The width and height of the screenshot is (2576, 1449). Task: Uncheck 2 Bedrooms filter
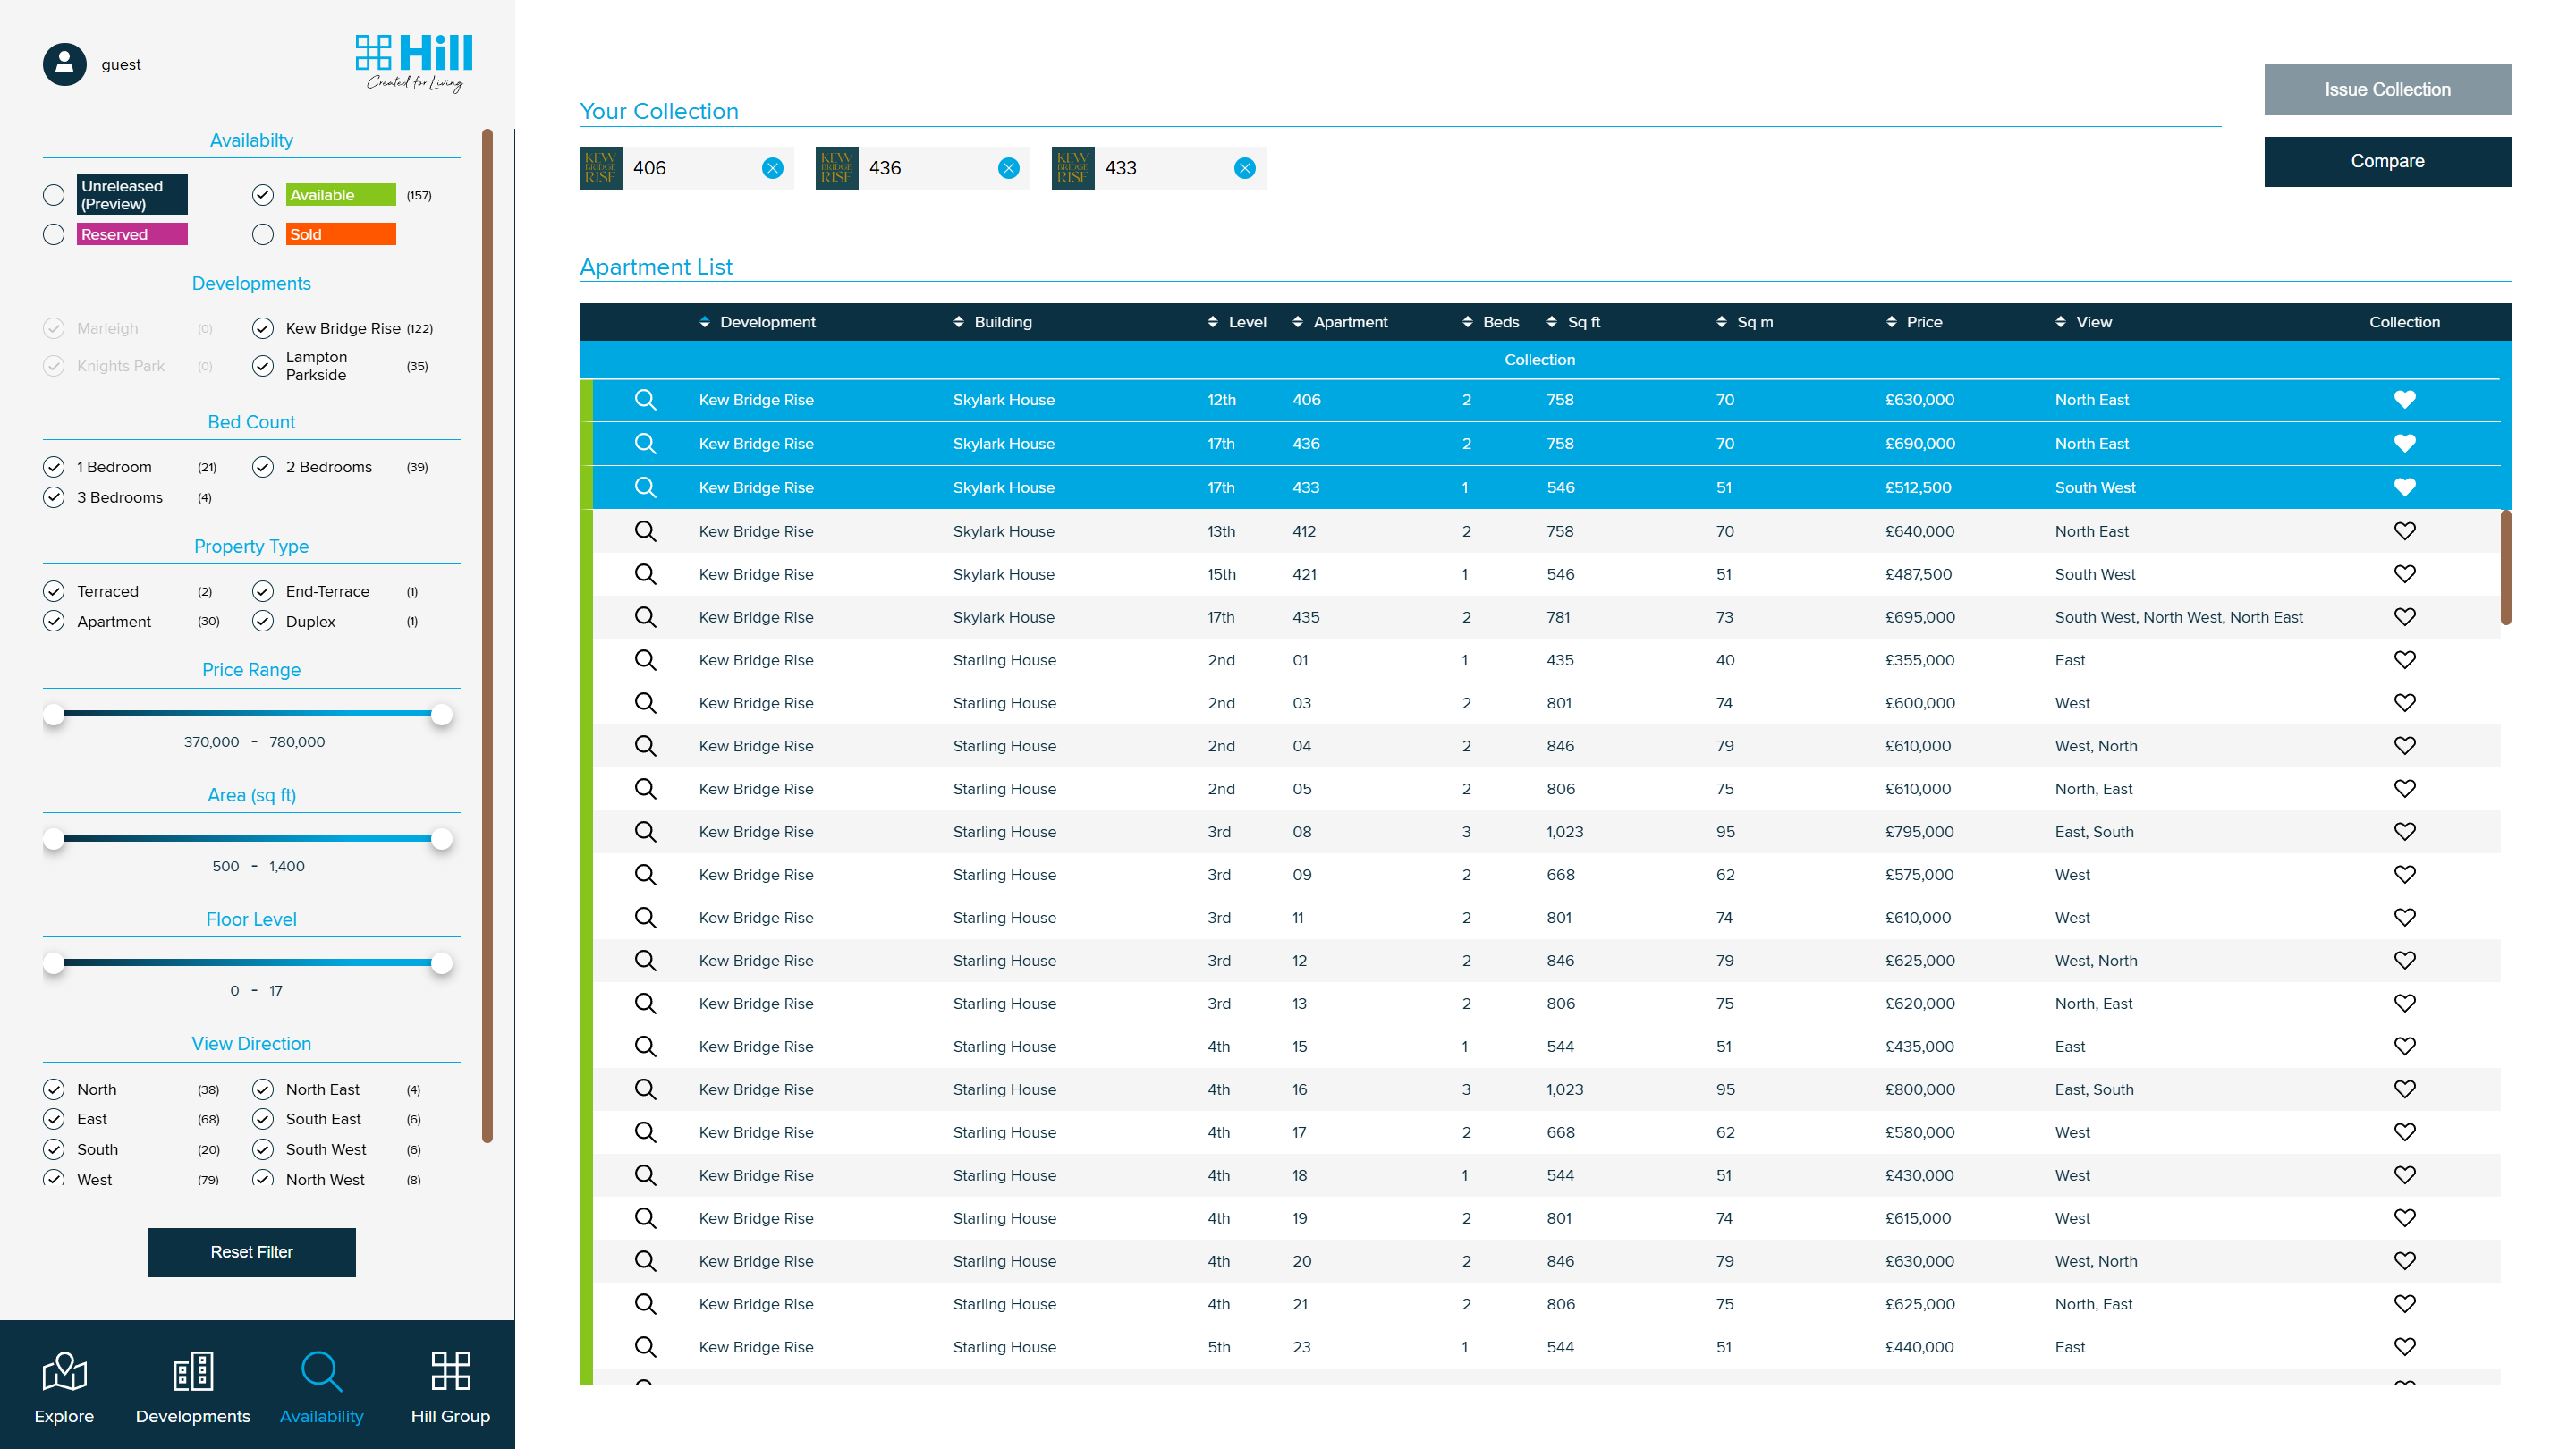(x=263, y=467)
